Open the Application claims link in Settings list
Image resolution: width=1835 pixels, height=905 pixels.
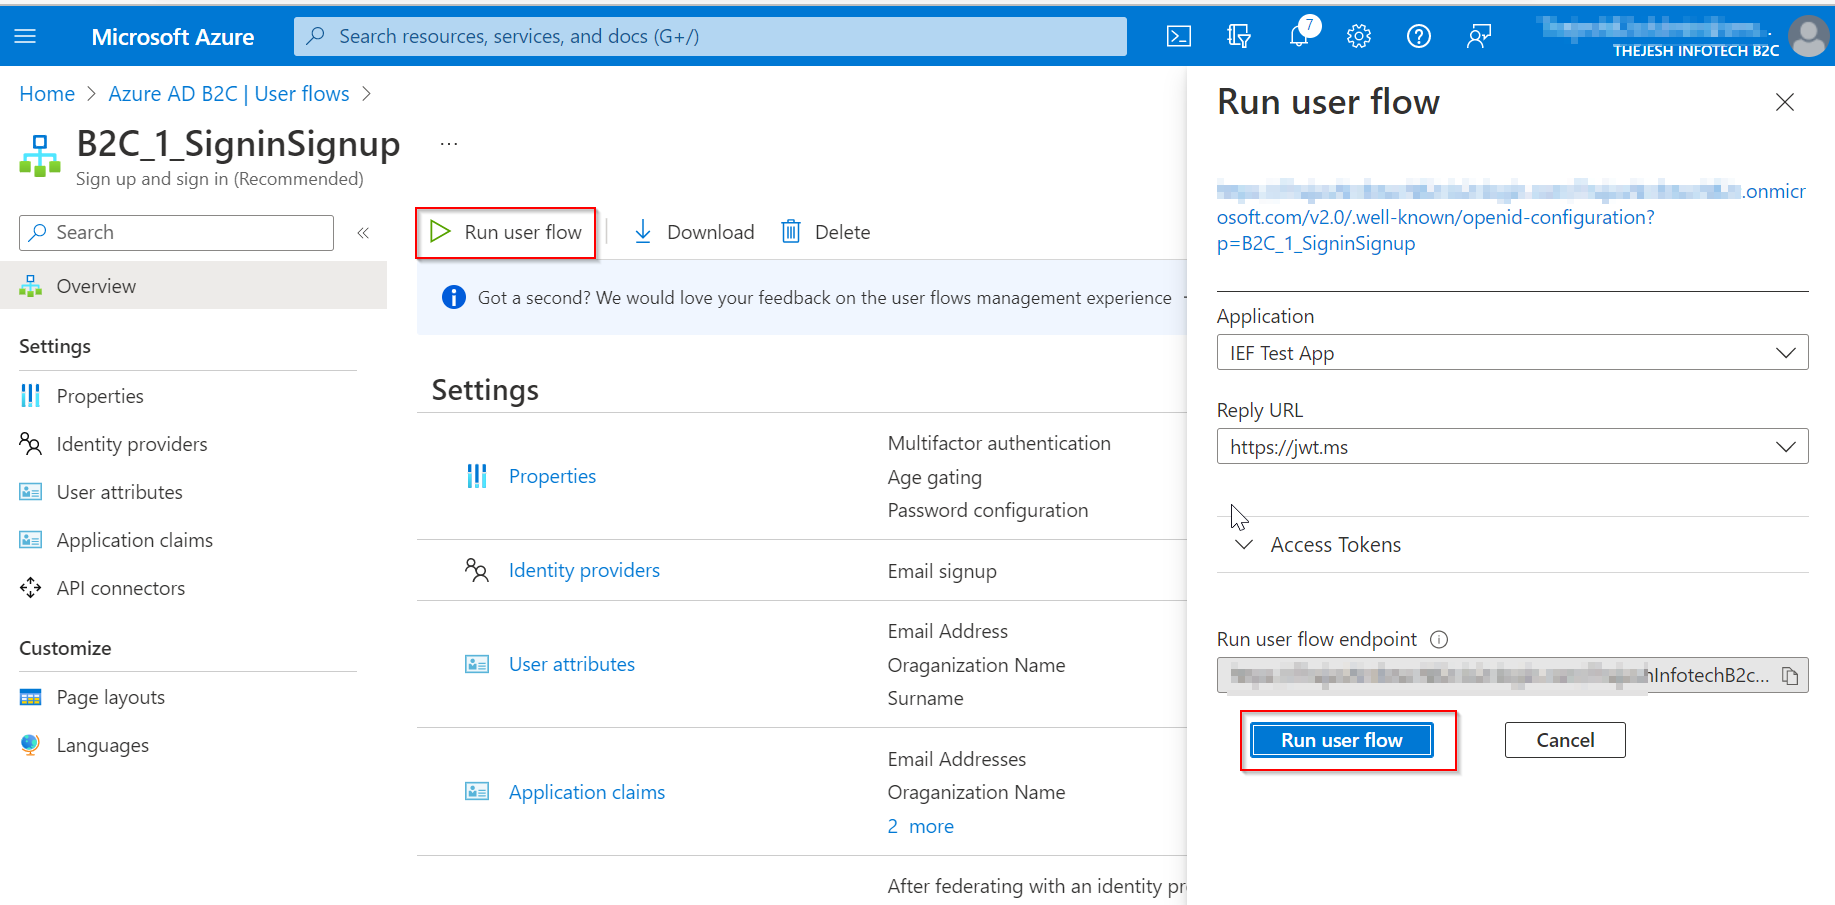(x=587, y=792)
